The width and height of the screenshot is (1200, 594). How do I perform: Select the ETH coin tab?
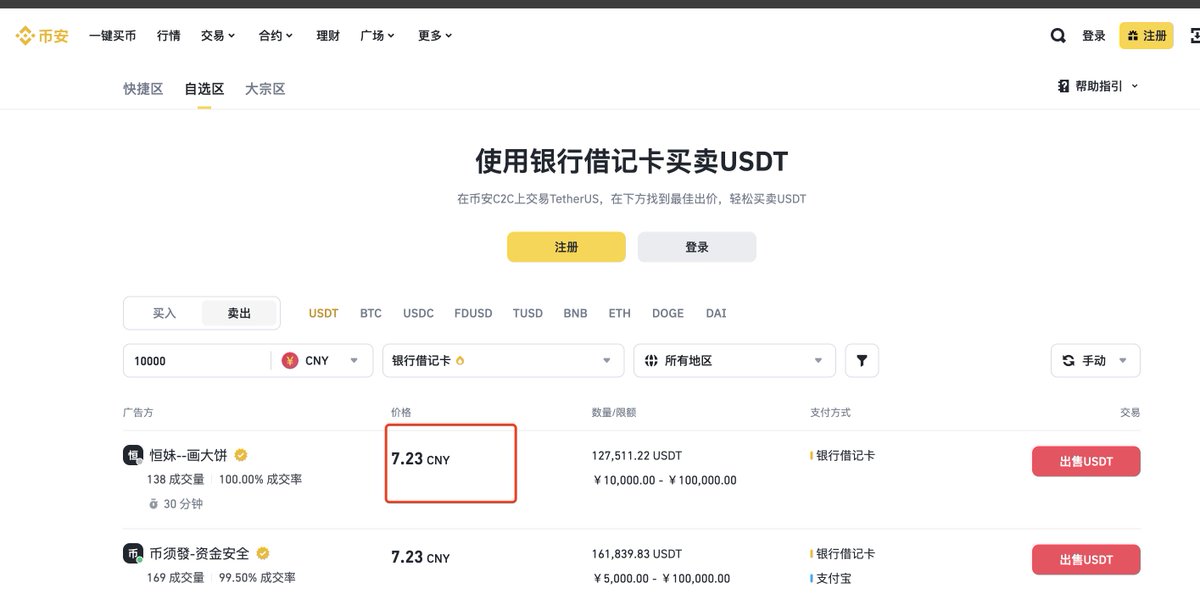pos(620,313)
